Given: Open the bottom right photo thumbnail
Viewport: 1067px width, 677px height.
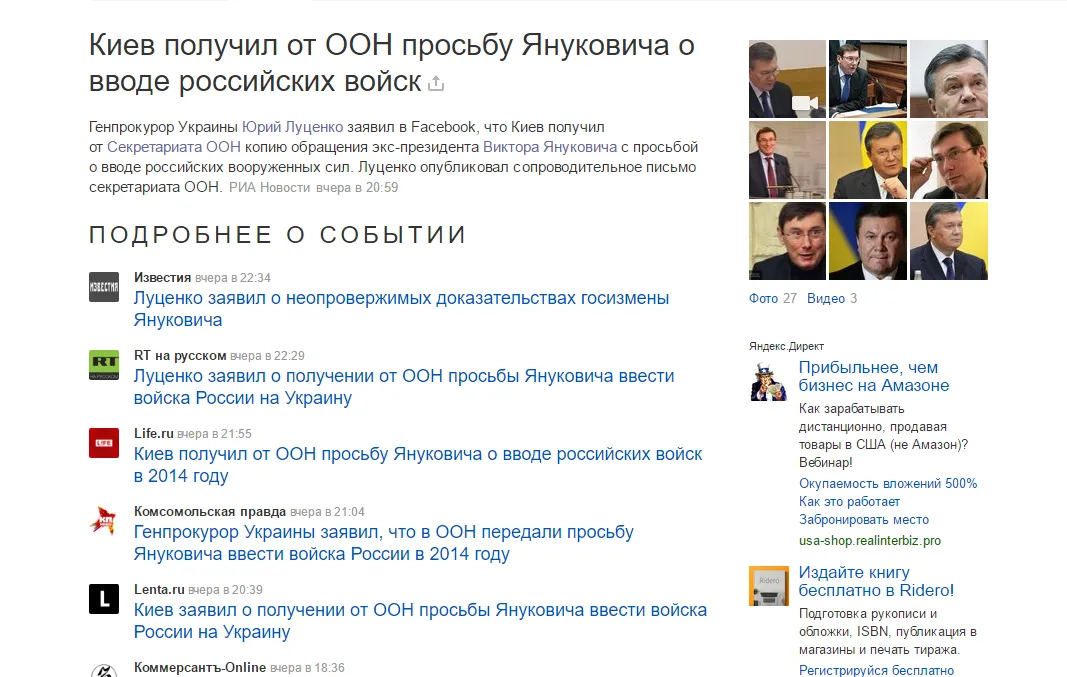Looking at the screenshot, I should [x=949, y=241].
